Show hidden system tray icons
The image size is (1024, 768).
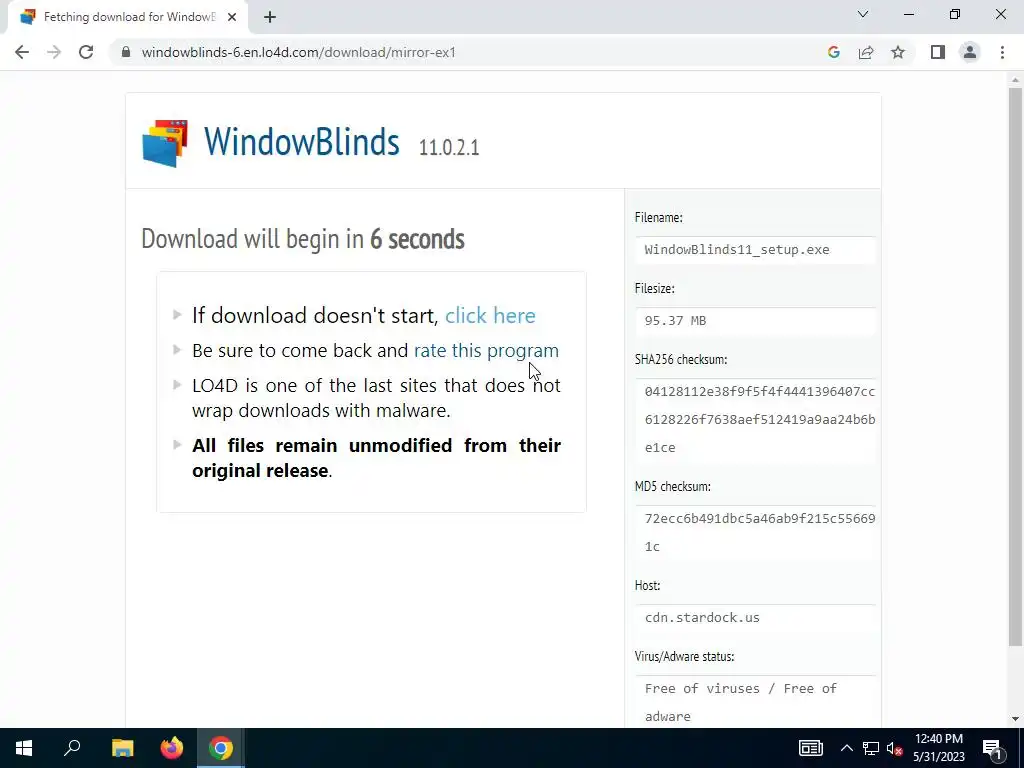(846, 748)
